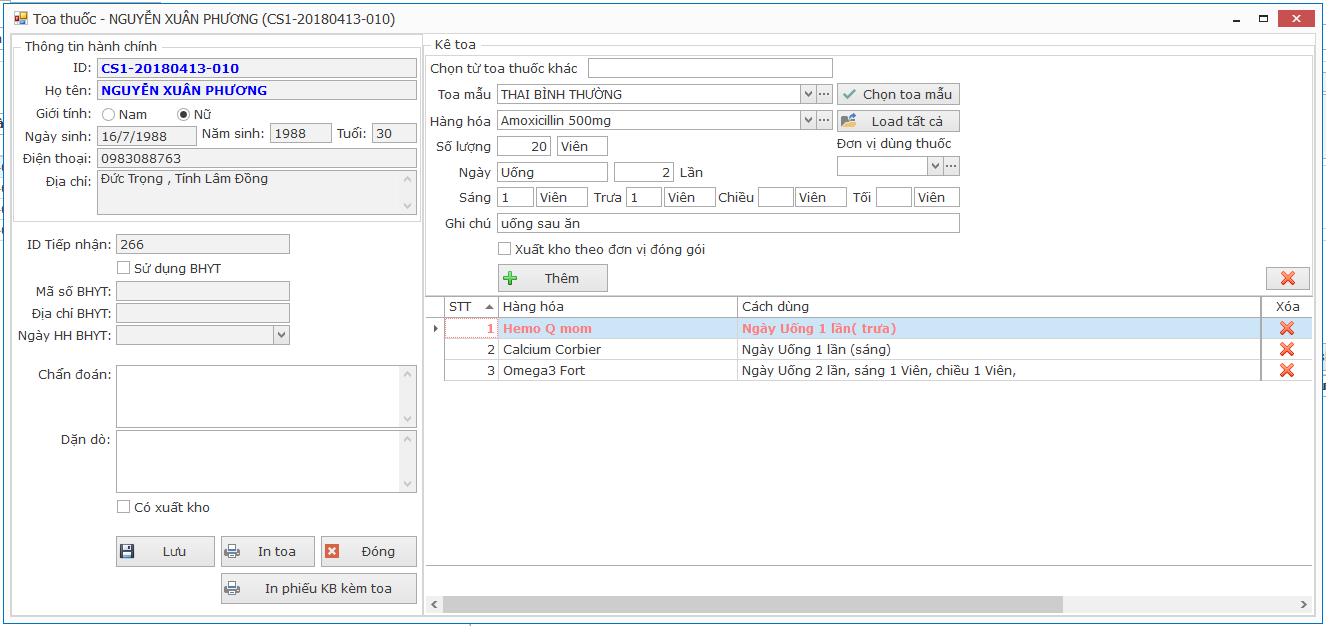Save the prescription with Lưu
Viewport: 1326px width, 626px height.
click(x=165, y=551)
